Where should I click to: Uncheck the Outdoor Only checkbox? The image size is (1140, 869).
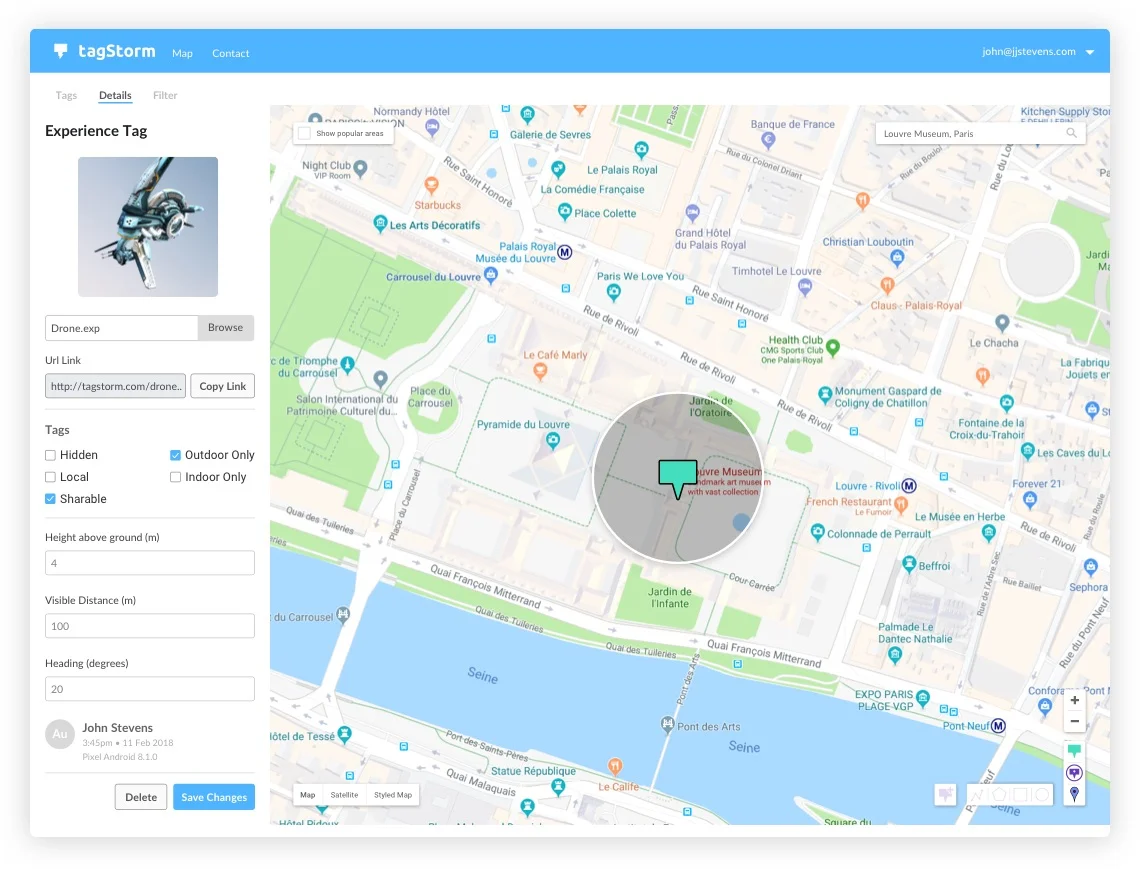click(x=175, y=455)
